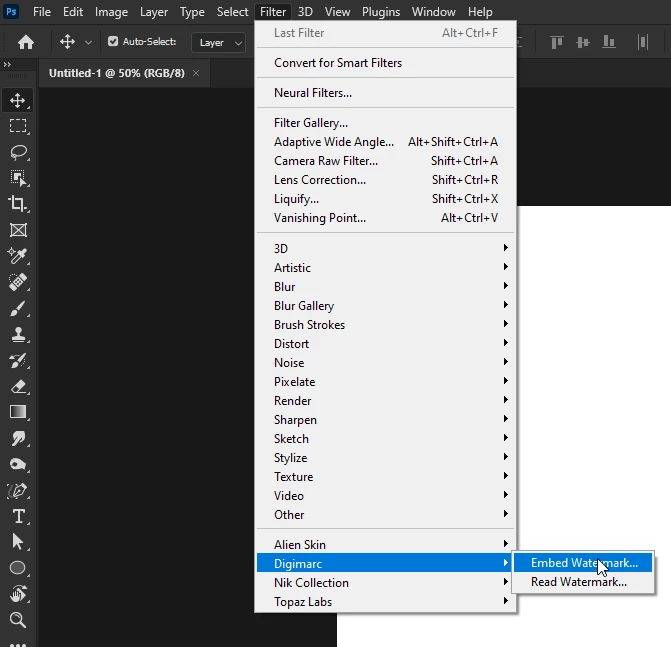Select the Spot Healing Brush tool
The image size is (671, 647).
[x=18, y=282]
